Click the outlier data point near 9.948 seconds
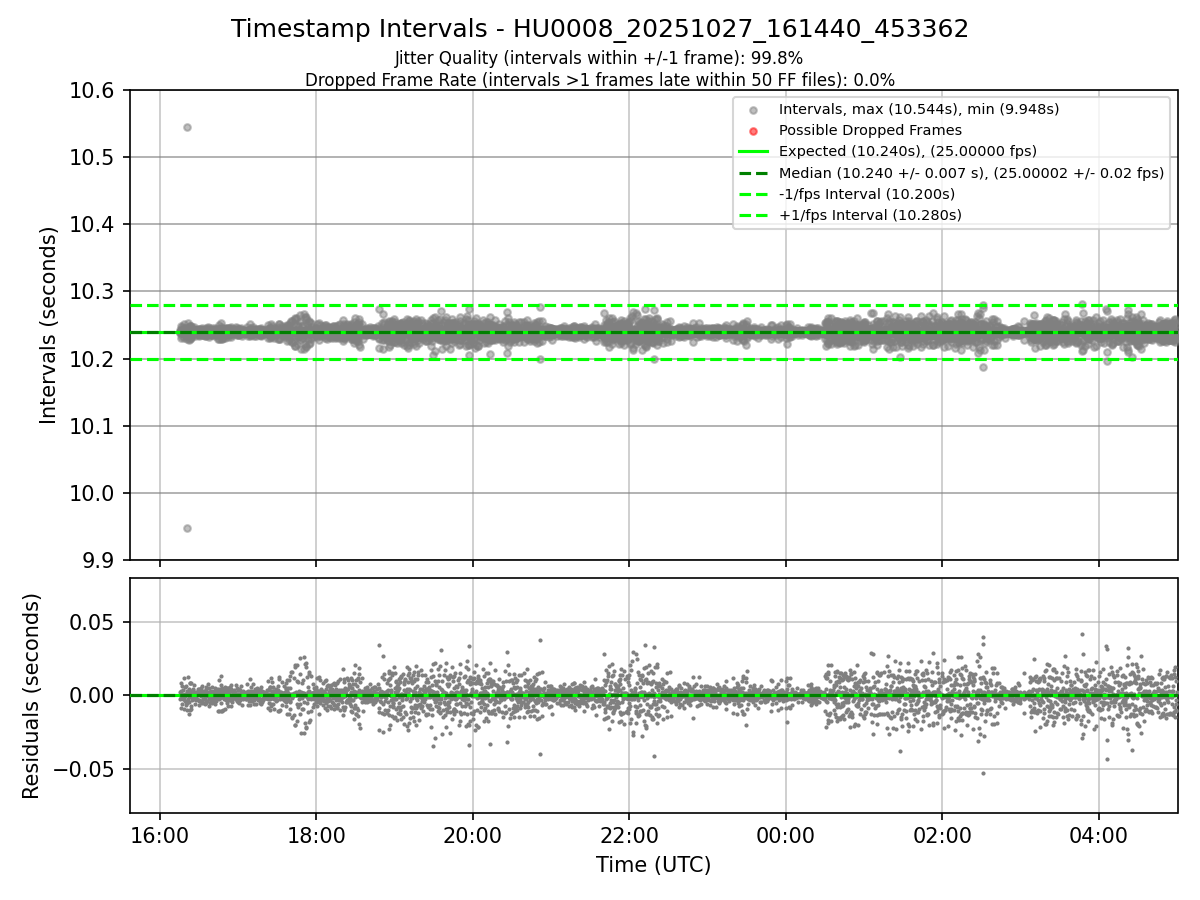1200x900 pixels. 187,528
